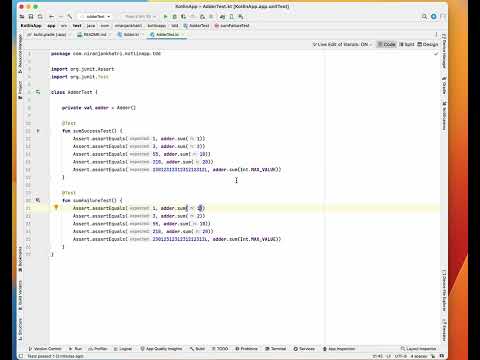Viewport: 480px width, 360px height.
Task: Click 'private val adder' declaration line
Action: tap(99, 108)
